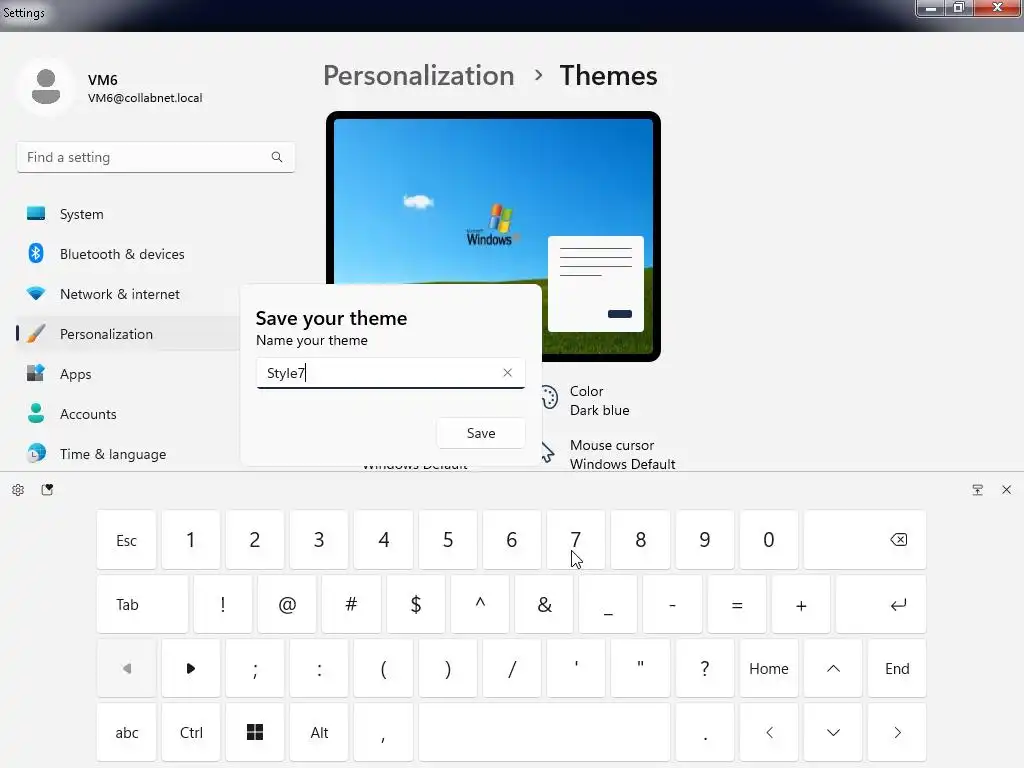The height and width of the screenshot is (768, 1024).
Task: Tap the question mark key
Action: click(x=705, y=668)
